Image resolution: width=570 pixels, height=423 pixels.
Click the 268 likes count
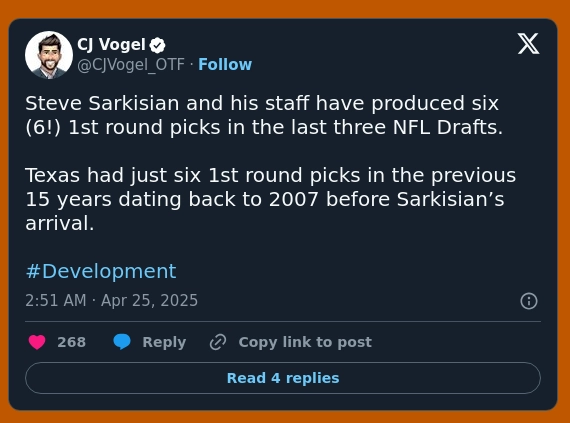click(x=72, y=342)
